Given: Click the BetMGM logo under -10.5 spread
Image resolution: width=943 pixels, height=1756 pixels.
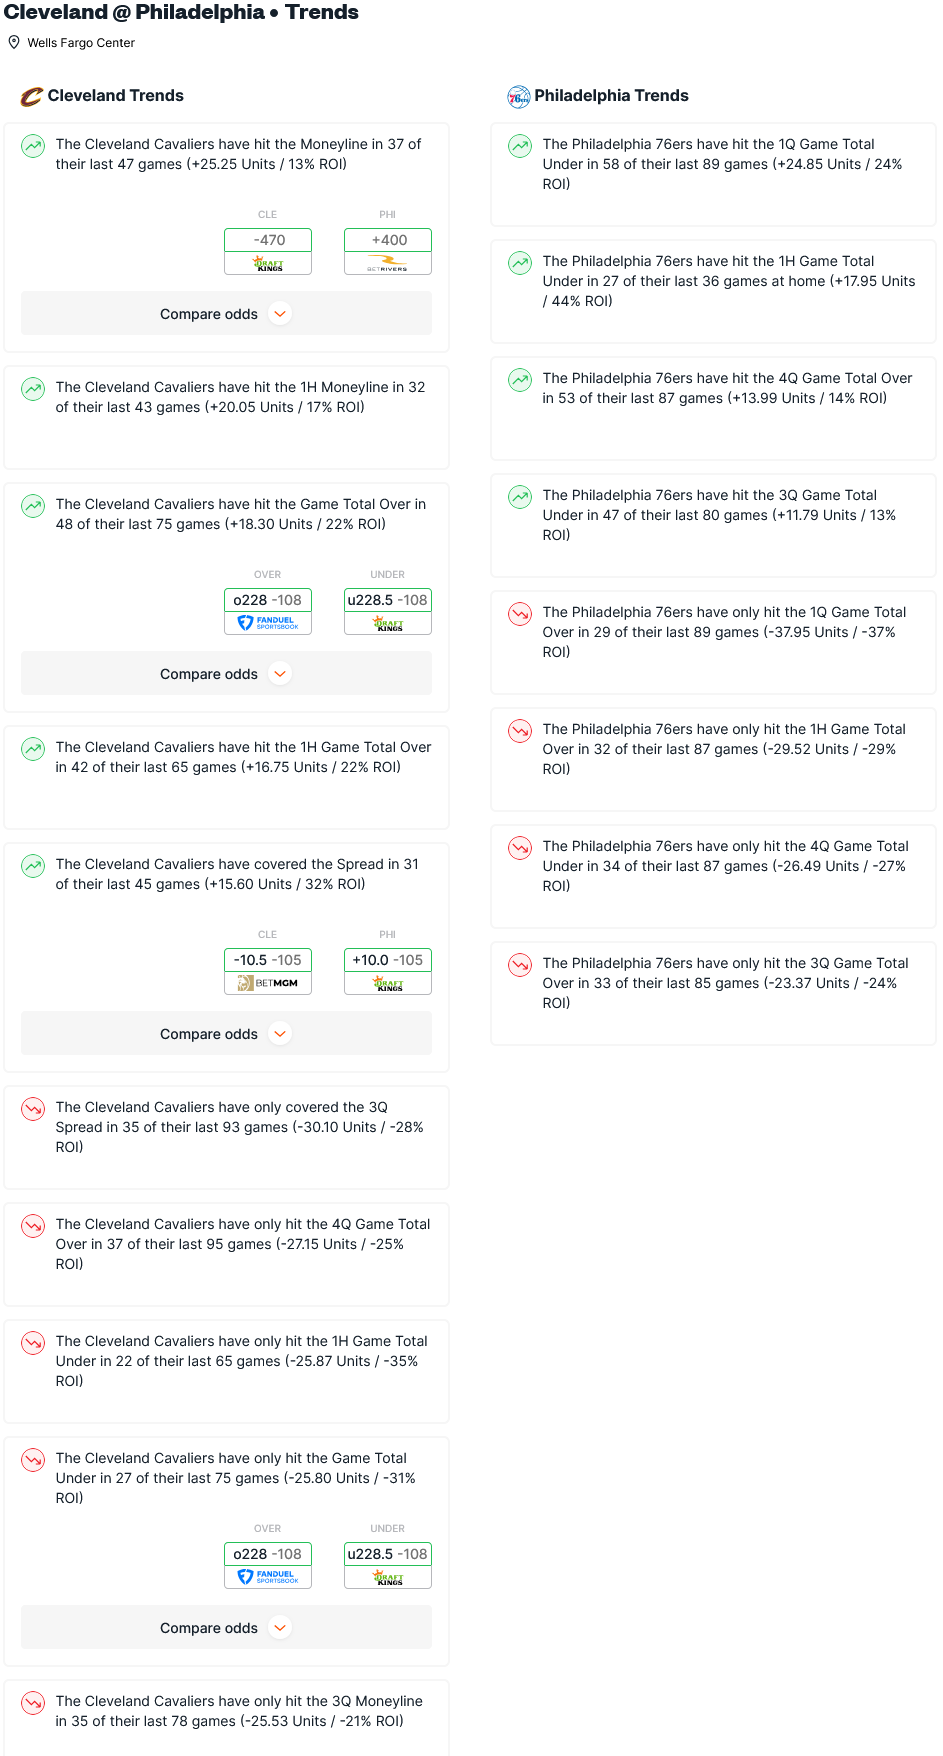Looking at the screenshot, I should [x=268, y=984].
